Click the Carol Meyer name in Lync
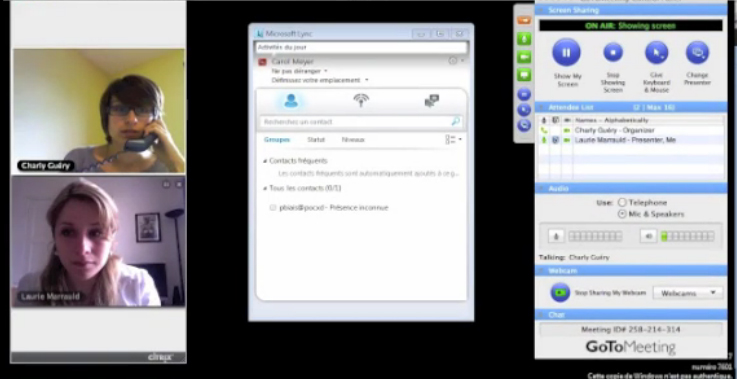The height and width of the screenshot is (379, 737). point(292,62)
